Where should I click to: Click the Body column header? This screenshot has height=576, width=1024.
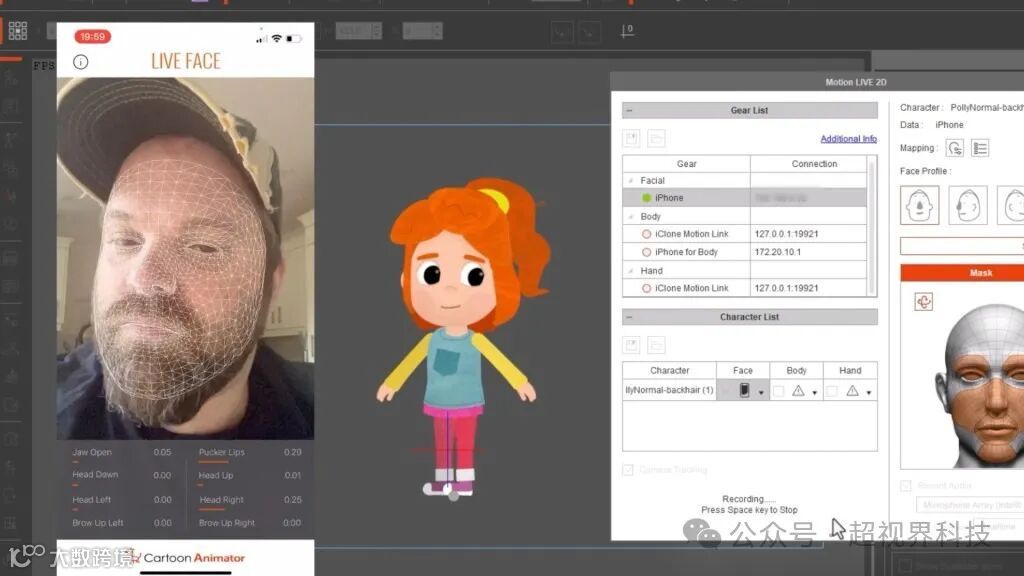[796, 370]
